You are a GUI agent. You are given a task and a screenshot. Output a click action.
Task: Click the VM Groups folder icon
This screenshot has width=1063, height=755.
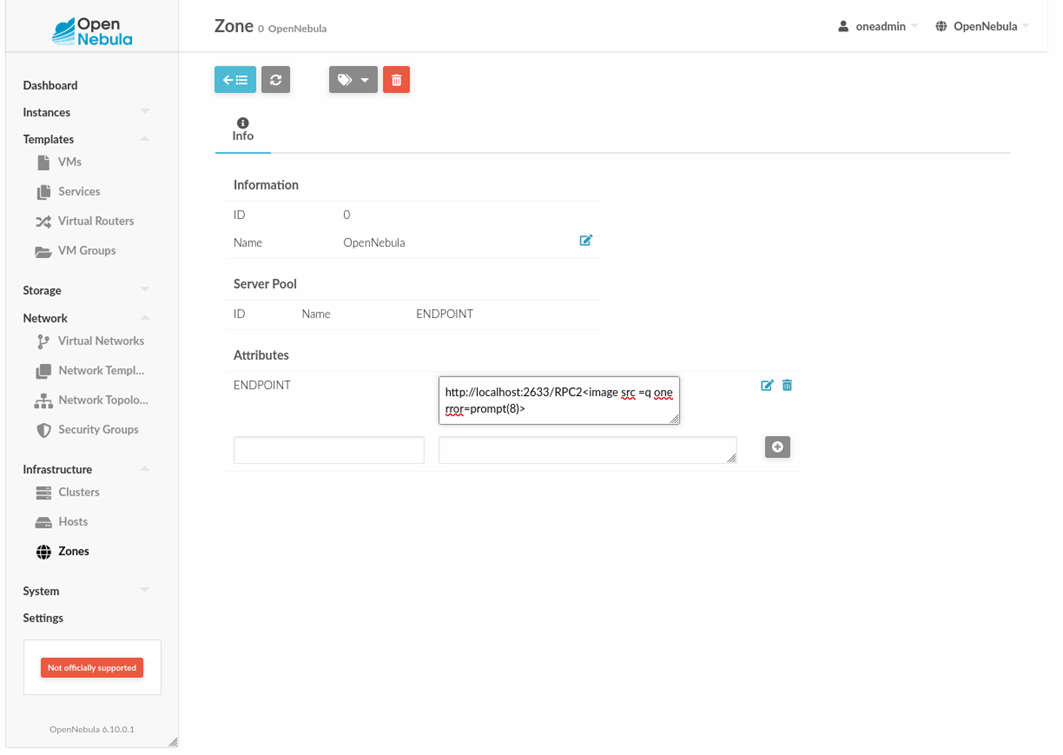pos(43,251)
